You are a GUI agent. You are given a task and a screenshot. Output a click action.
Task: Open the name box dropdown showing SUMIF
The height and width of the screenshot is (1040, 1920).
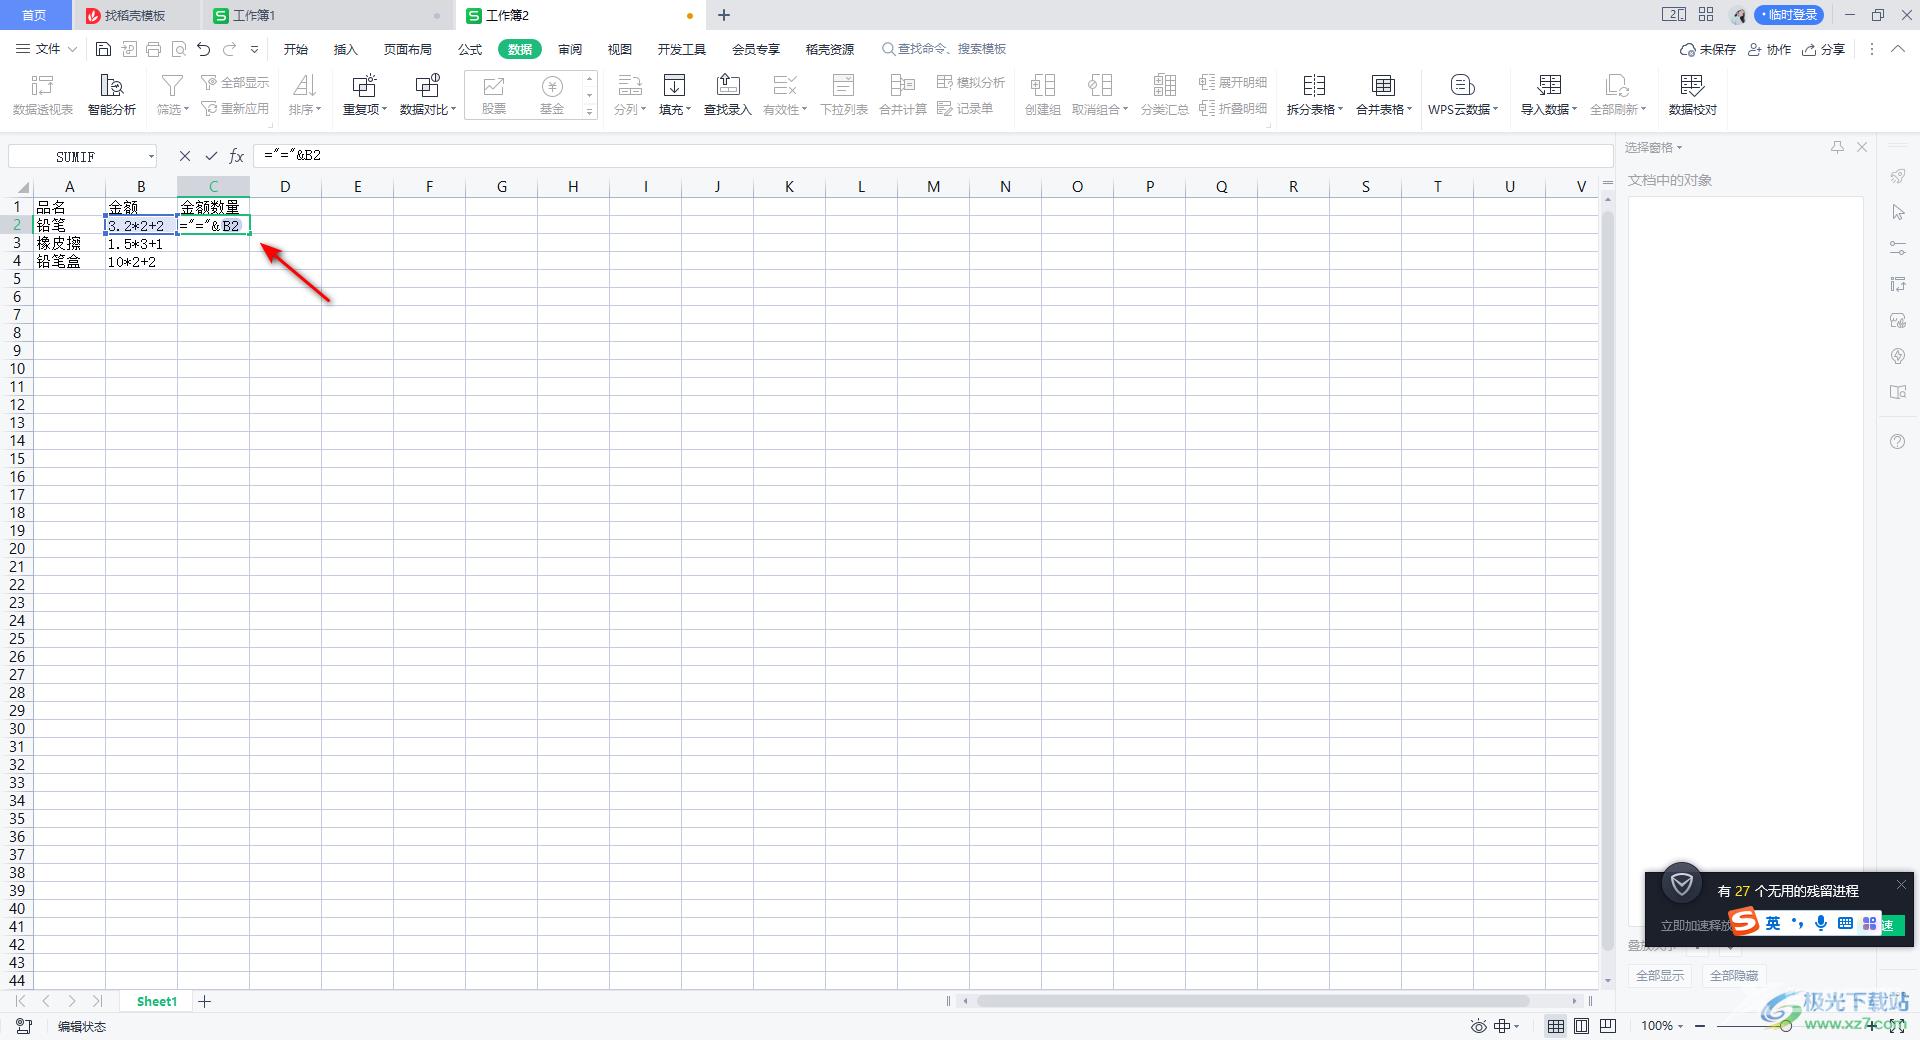coord(151,156)
